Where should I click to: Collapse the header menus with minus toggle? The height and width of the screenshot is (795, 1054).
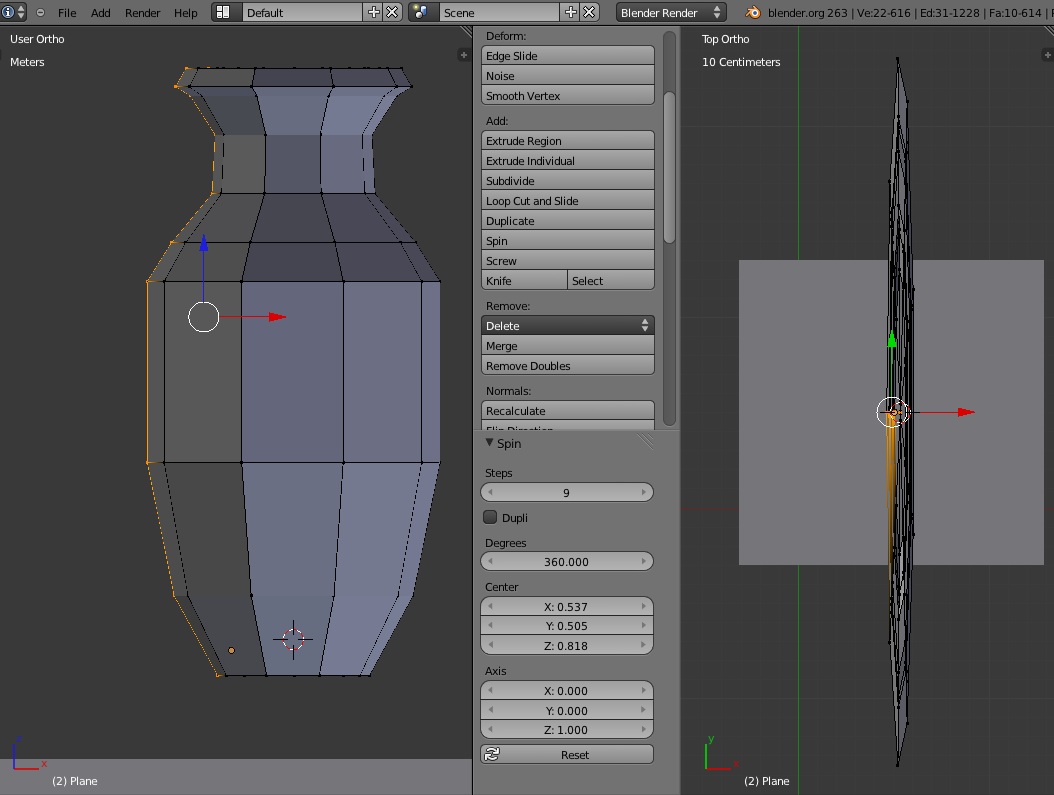click(40, 13)
